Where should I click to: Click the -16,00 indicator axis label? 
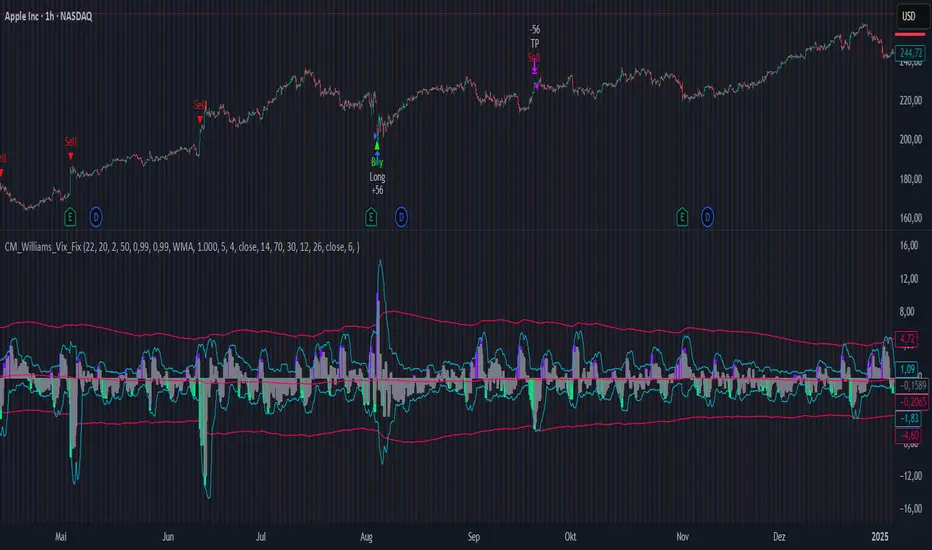909,509
